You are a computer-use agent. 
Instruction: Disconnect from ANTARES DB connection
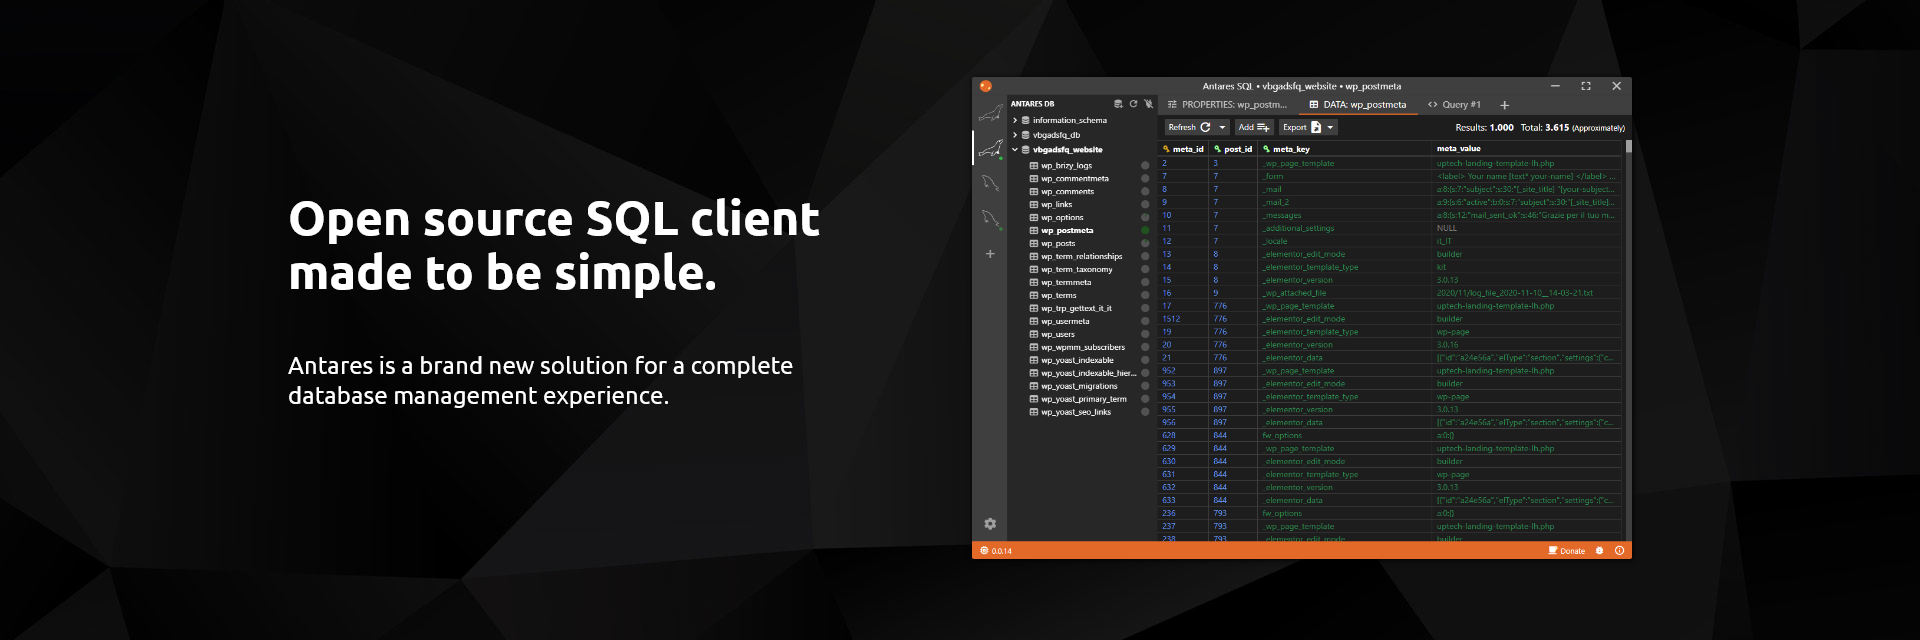pyautogui.click(x=1148, y=104)
